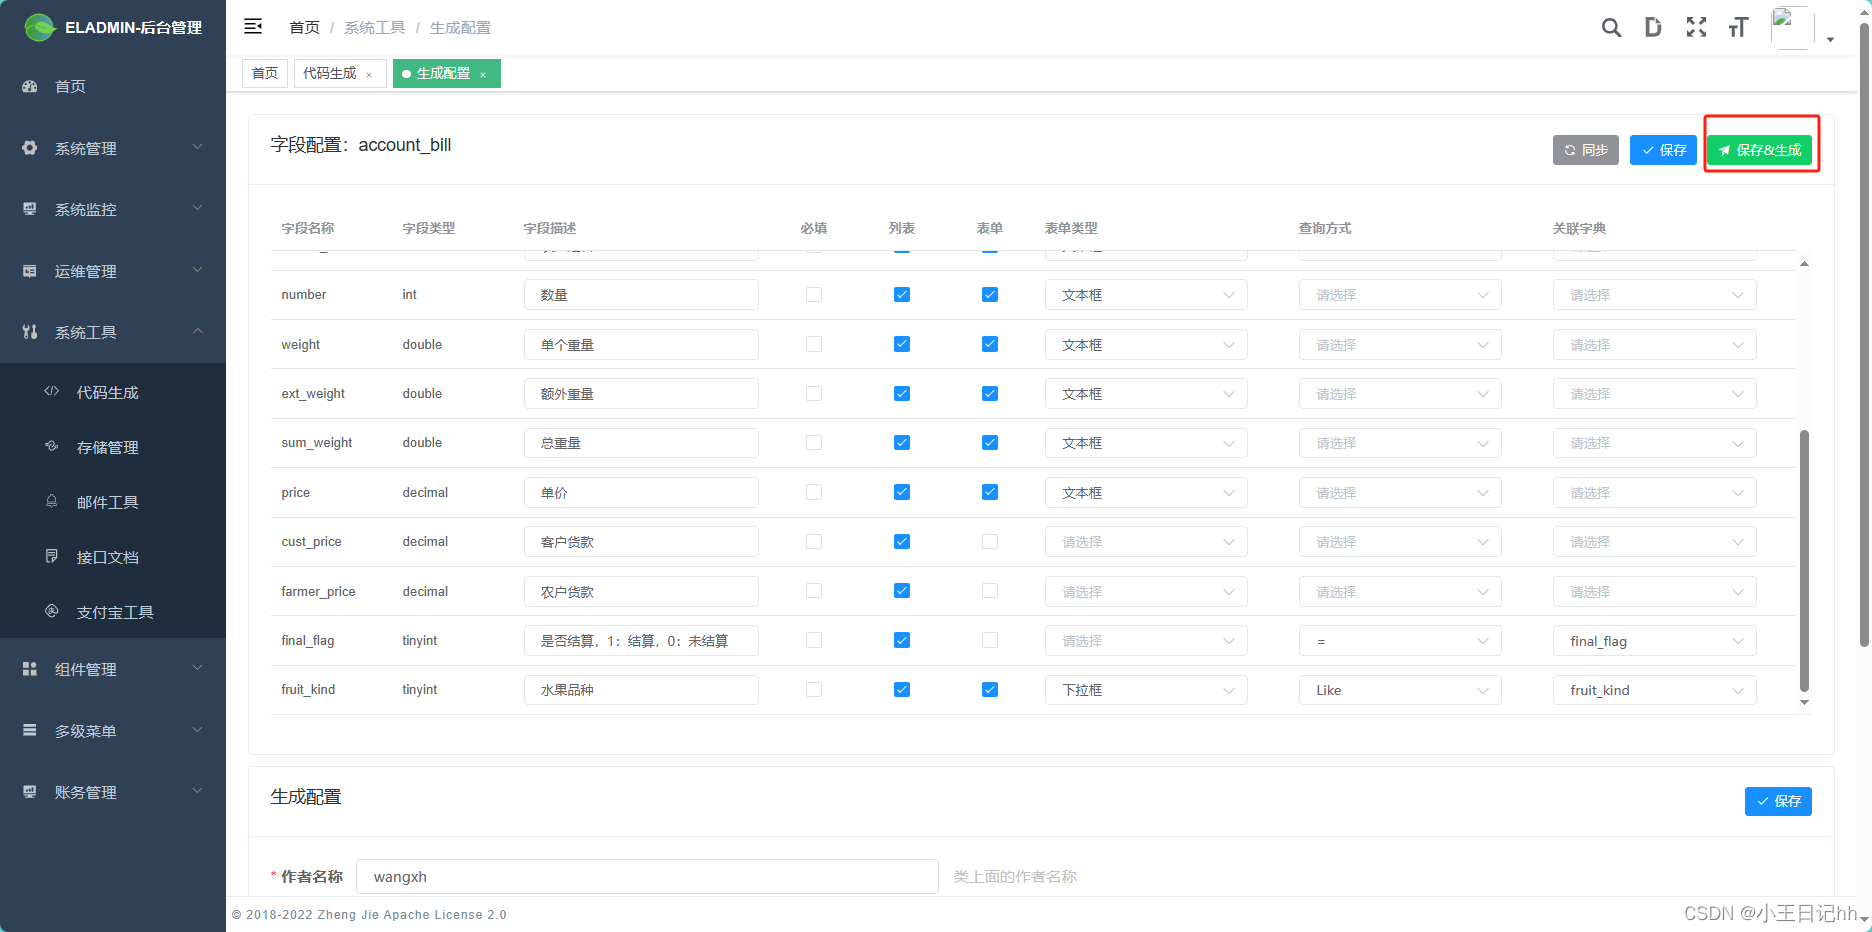Viewport: 1872px width, 932px height.
Task: Open 存储管理 submenu item
Action: (113, 447)
